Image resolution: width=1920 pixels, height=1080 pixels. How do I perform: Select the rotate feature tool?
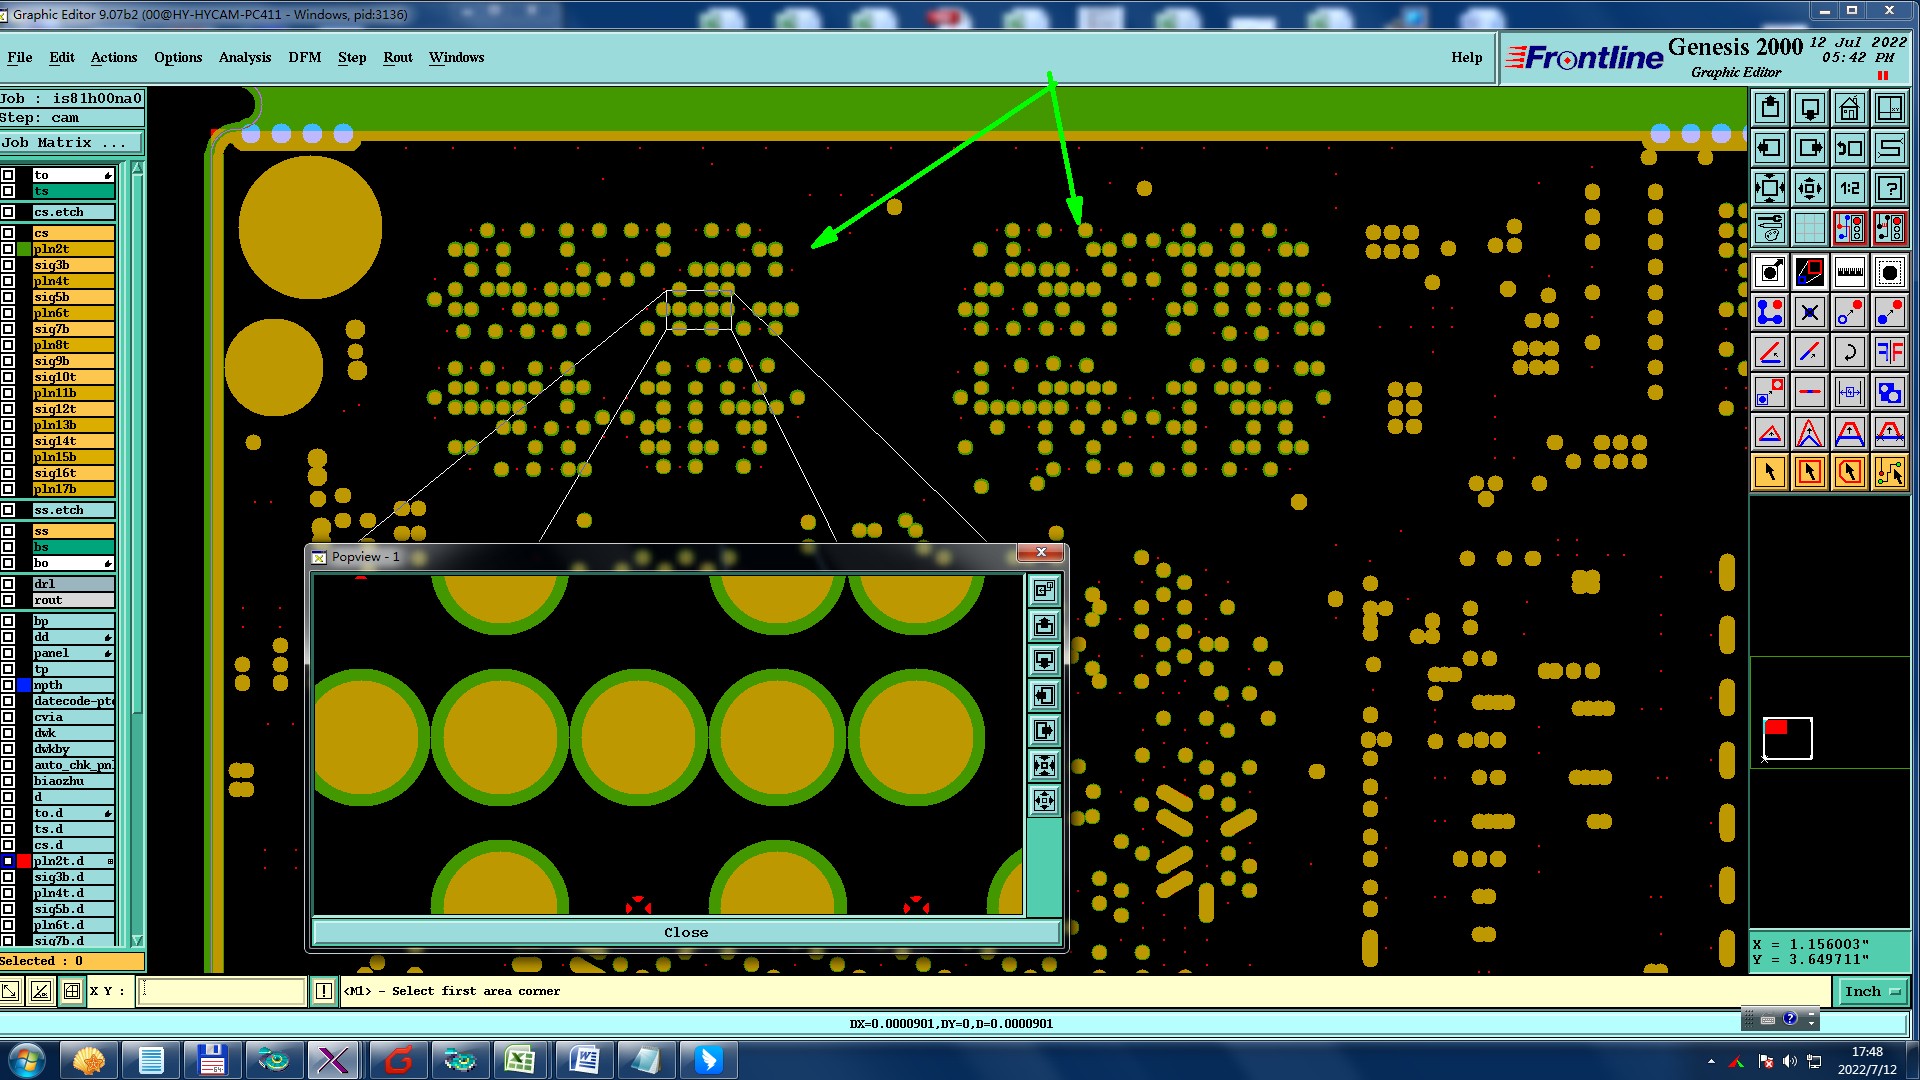coord(1849,352)
